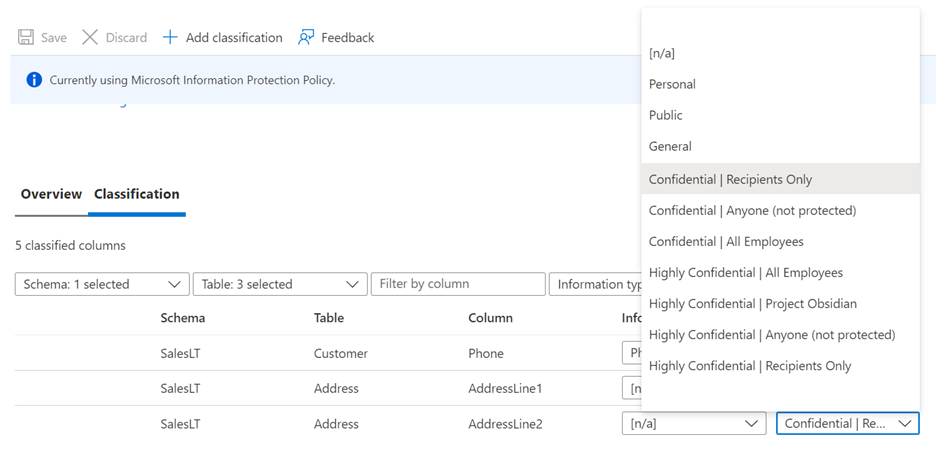Pick the General label option
The image size is (936, 464).
tap(670, 146)
